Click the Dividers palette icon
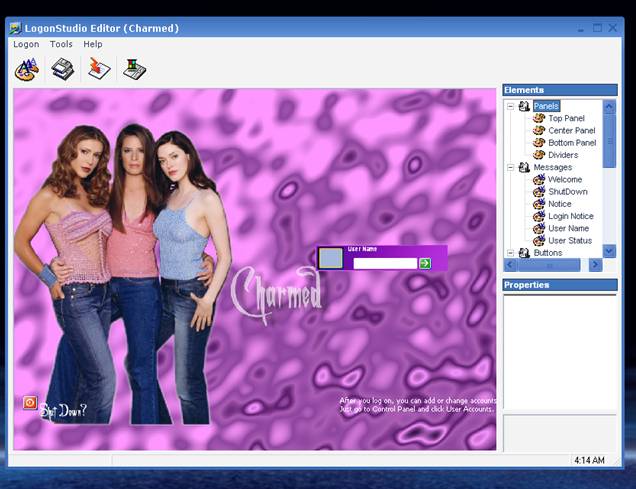The image size is (636, 489). click(x=539, y=155)
